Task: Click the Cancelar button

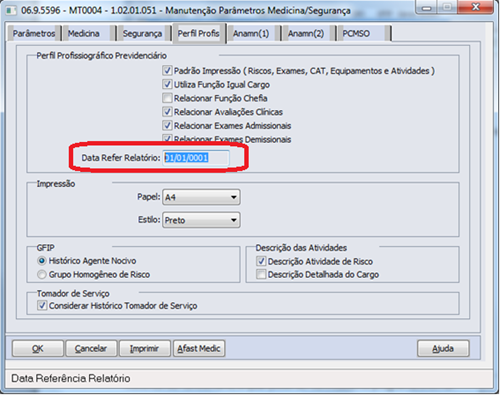Action: 91,349
